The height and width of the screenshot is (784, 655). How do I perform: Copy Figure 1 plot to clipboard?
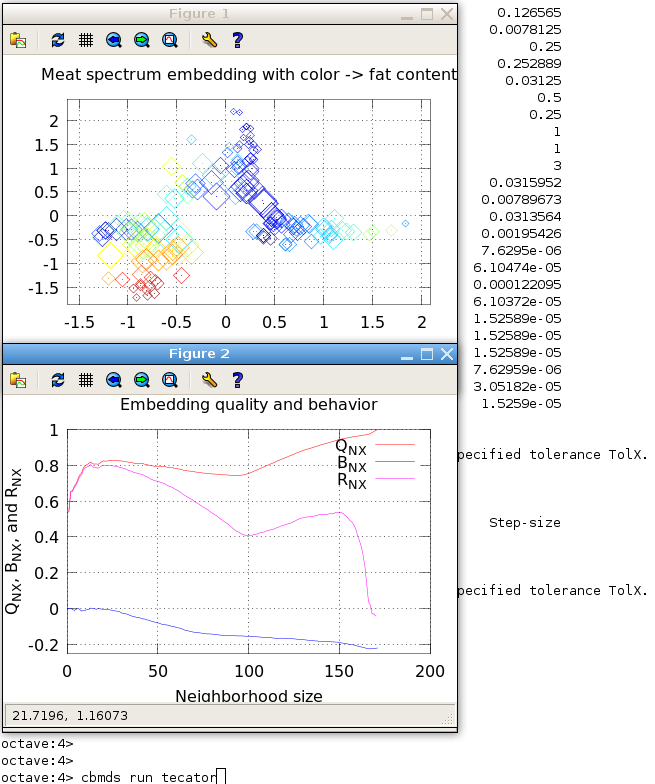coord(18,40)
